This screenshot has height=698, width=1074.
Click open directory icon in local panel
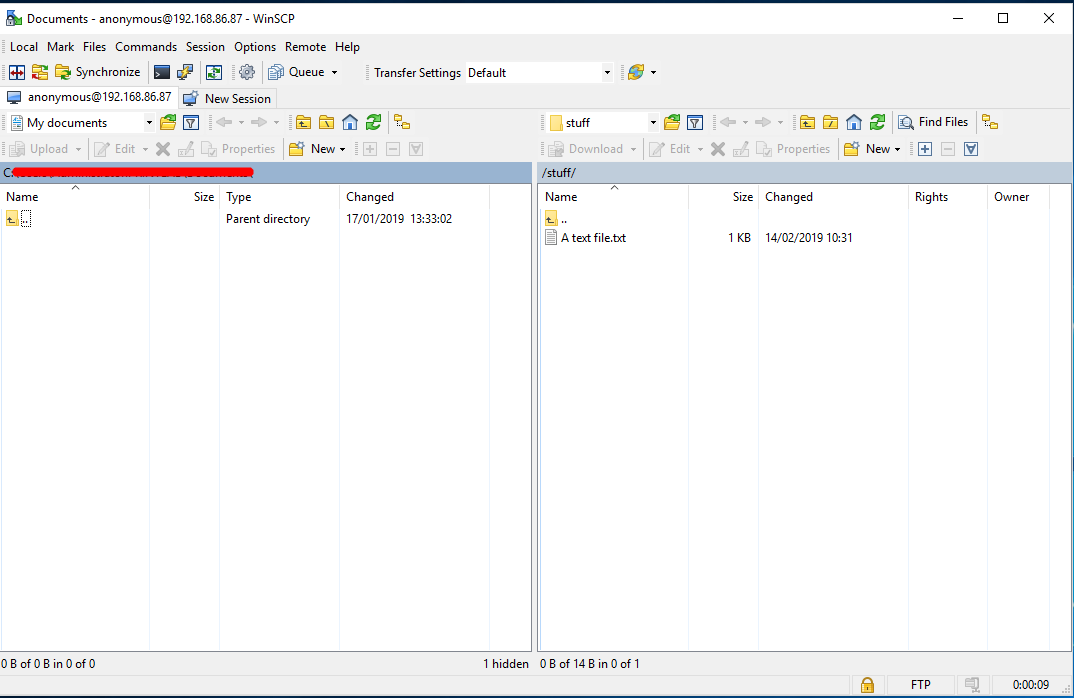pos(168,123)
